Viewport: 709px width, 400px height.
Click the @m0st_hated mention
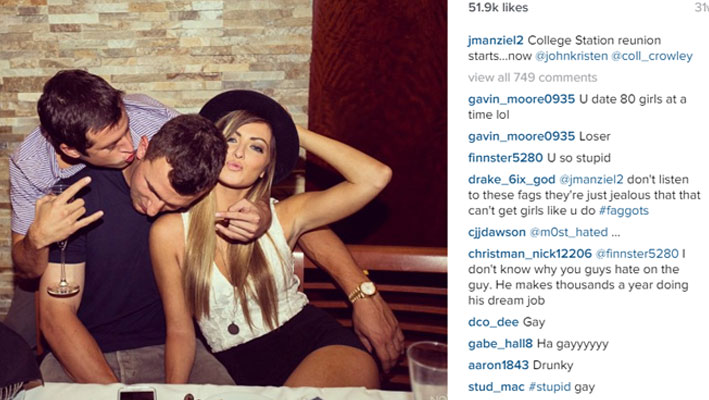pos(568,232)
